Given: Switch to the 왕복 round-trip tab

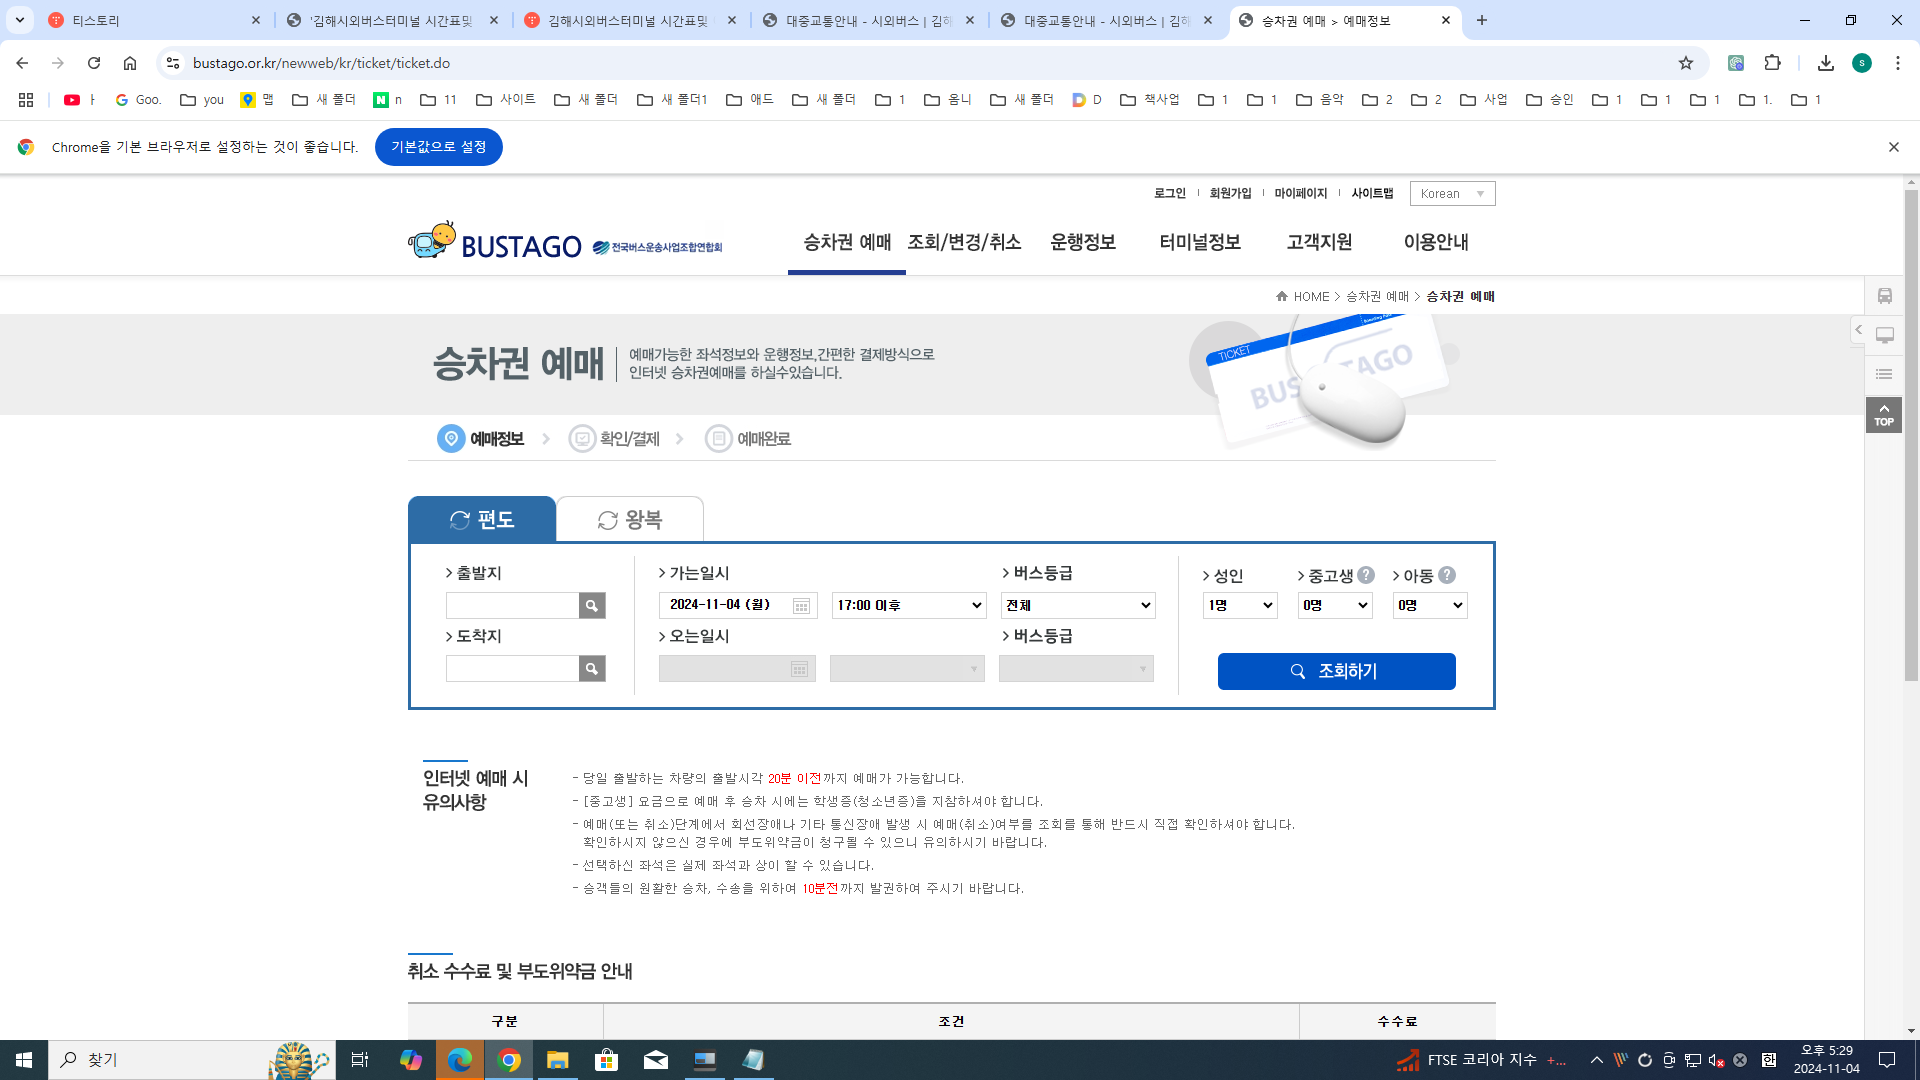Looking at the screenshot, I should point(630,520).
